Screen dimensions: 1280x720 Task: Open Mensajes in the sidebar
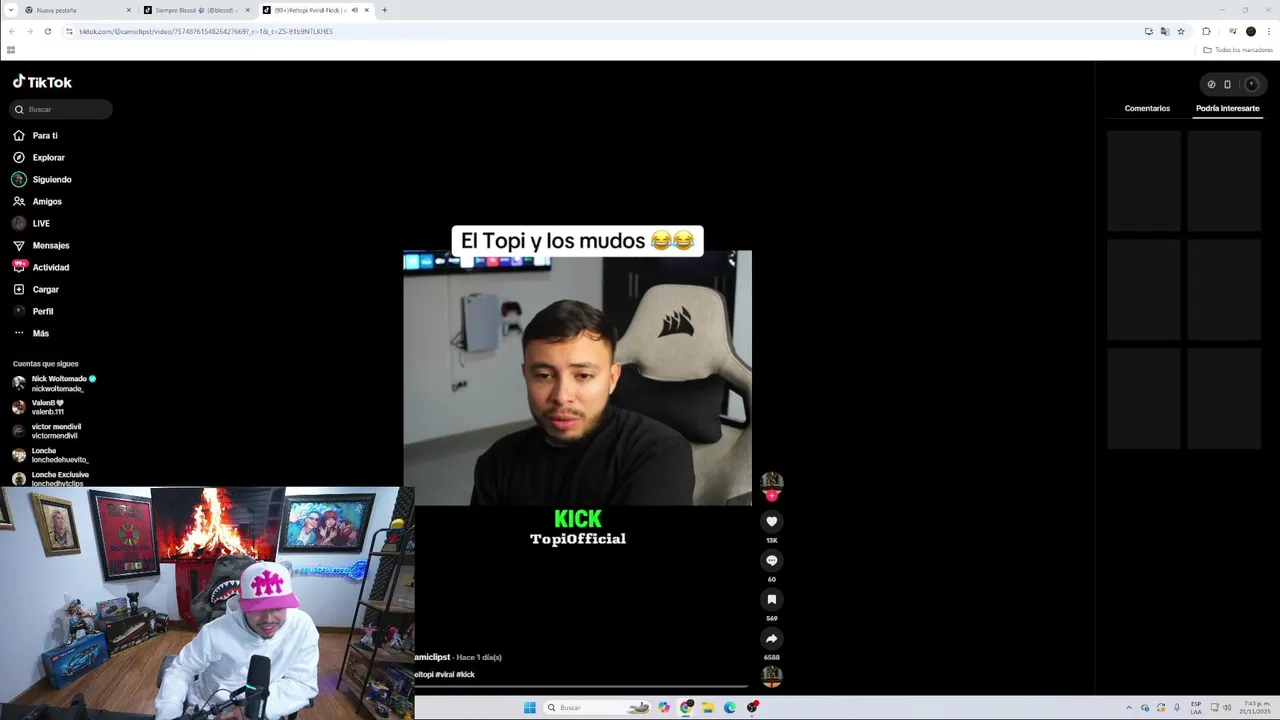click(x=50, y=245)
